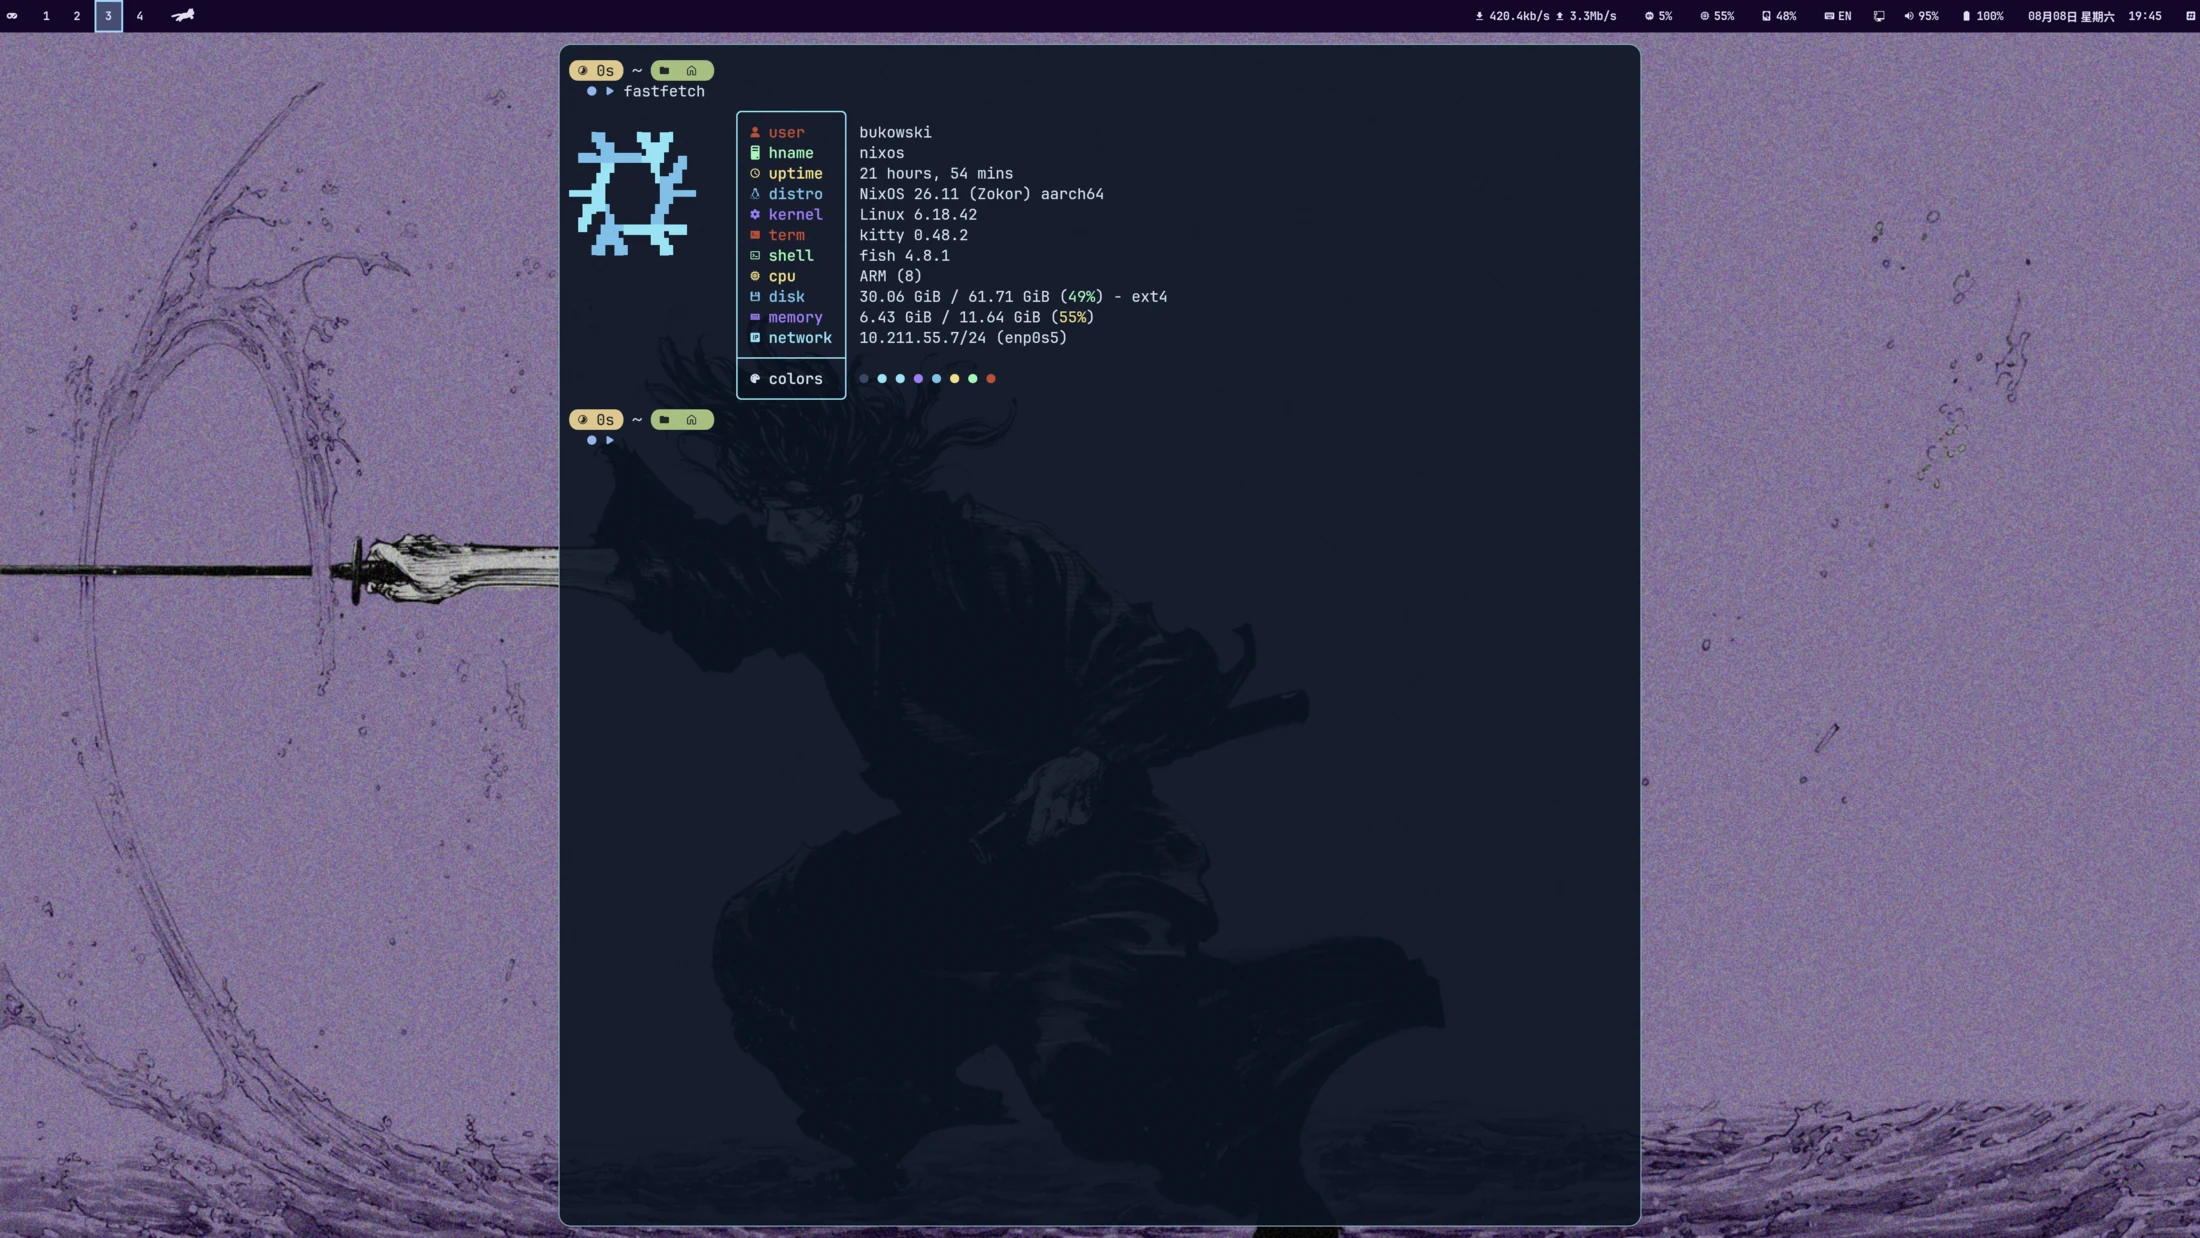This screenshot has width=2200, height=1238.
Task: Select the hostname value nixos
Action: [x=881, y=153]
